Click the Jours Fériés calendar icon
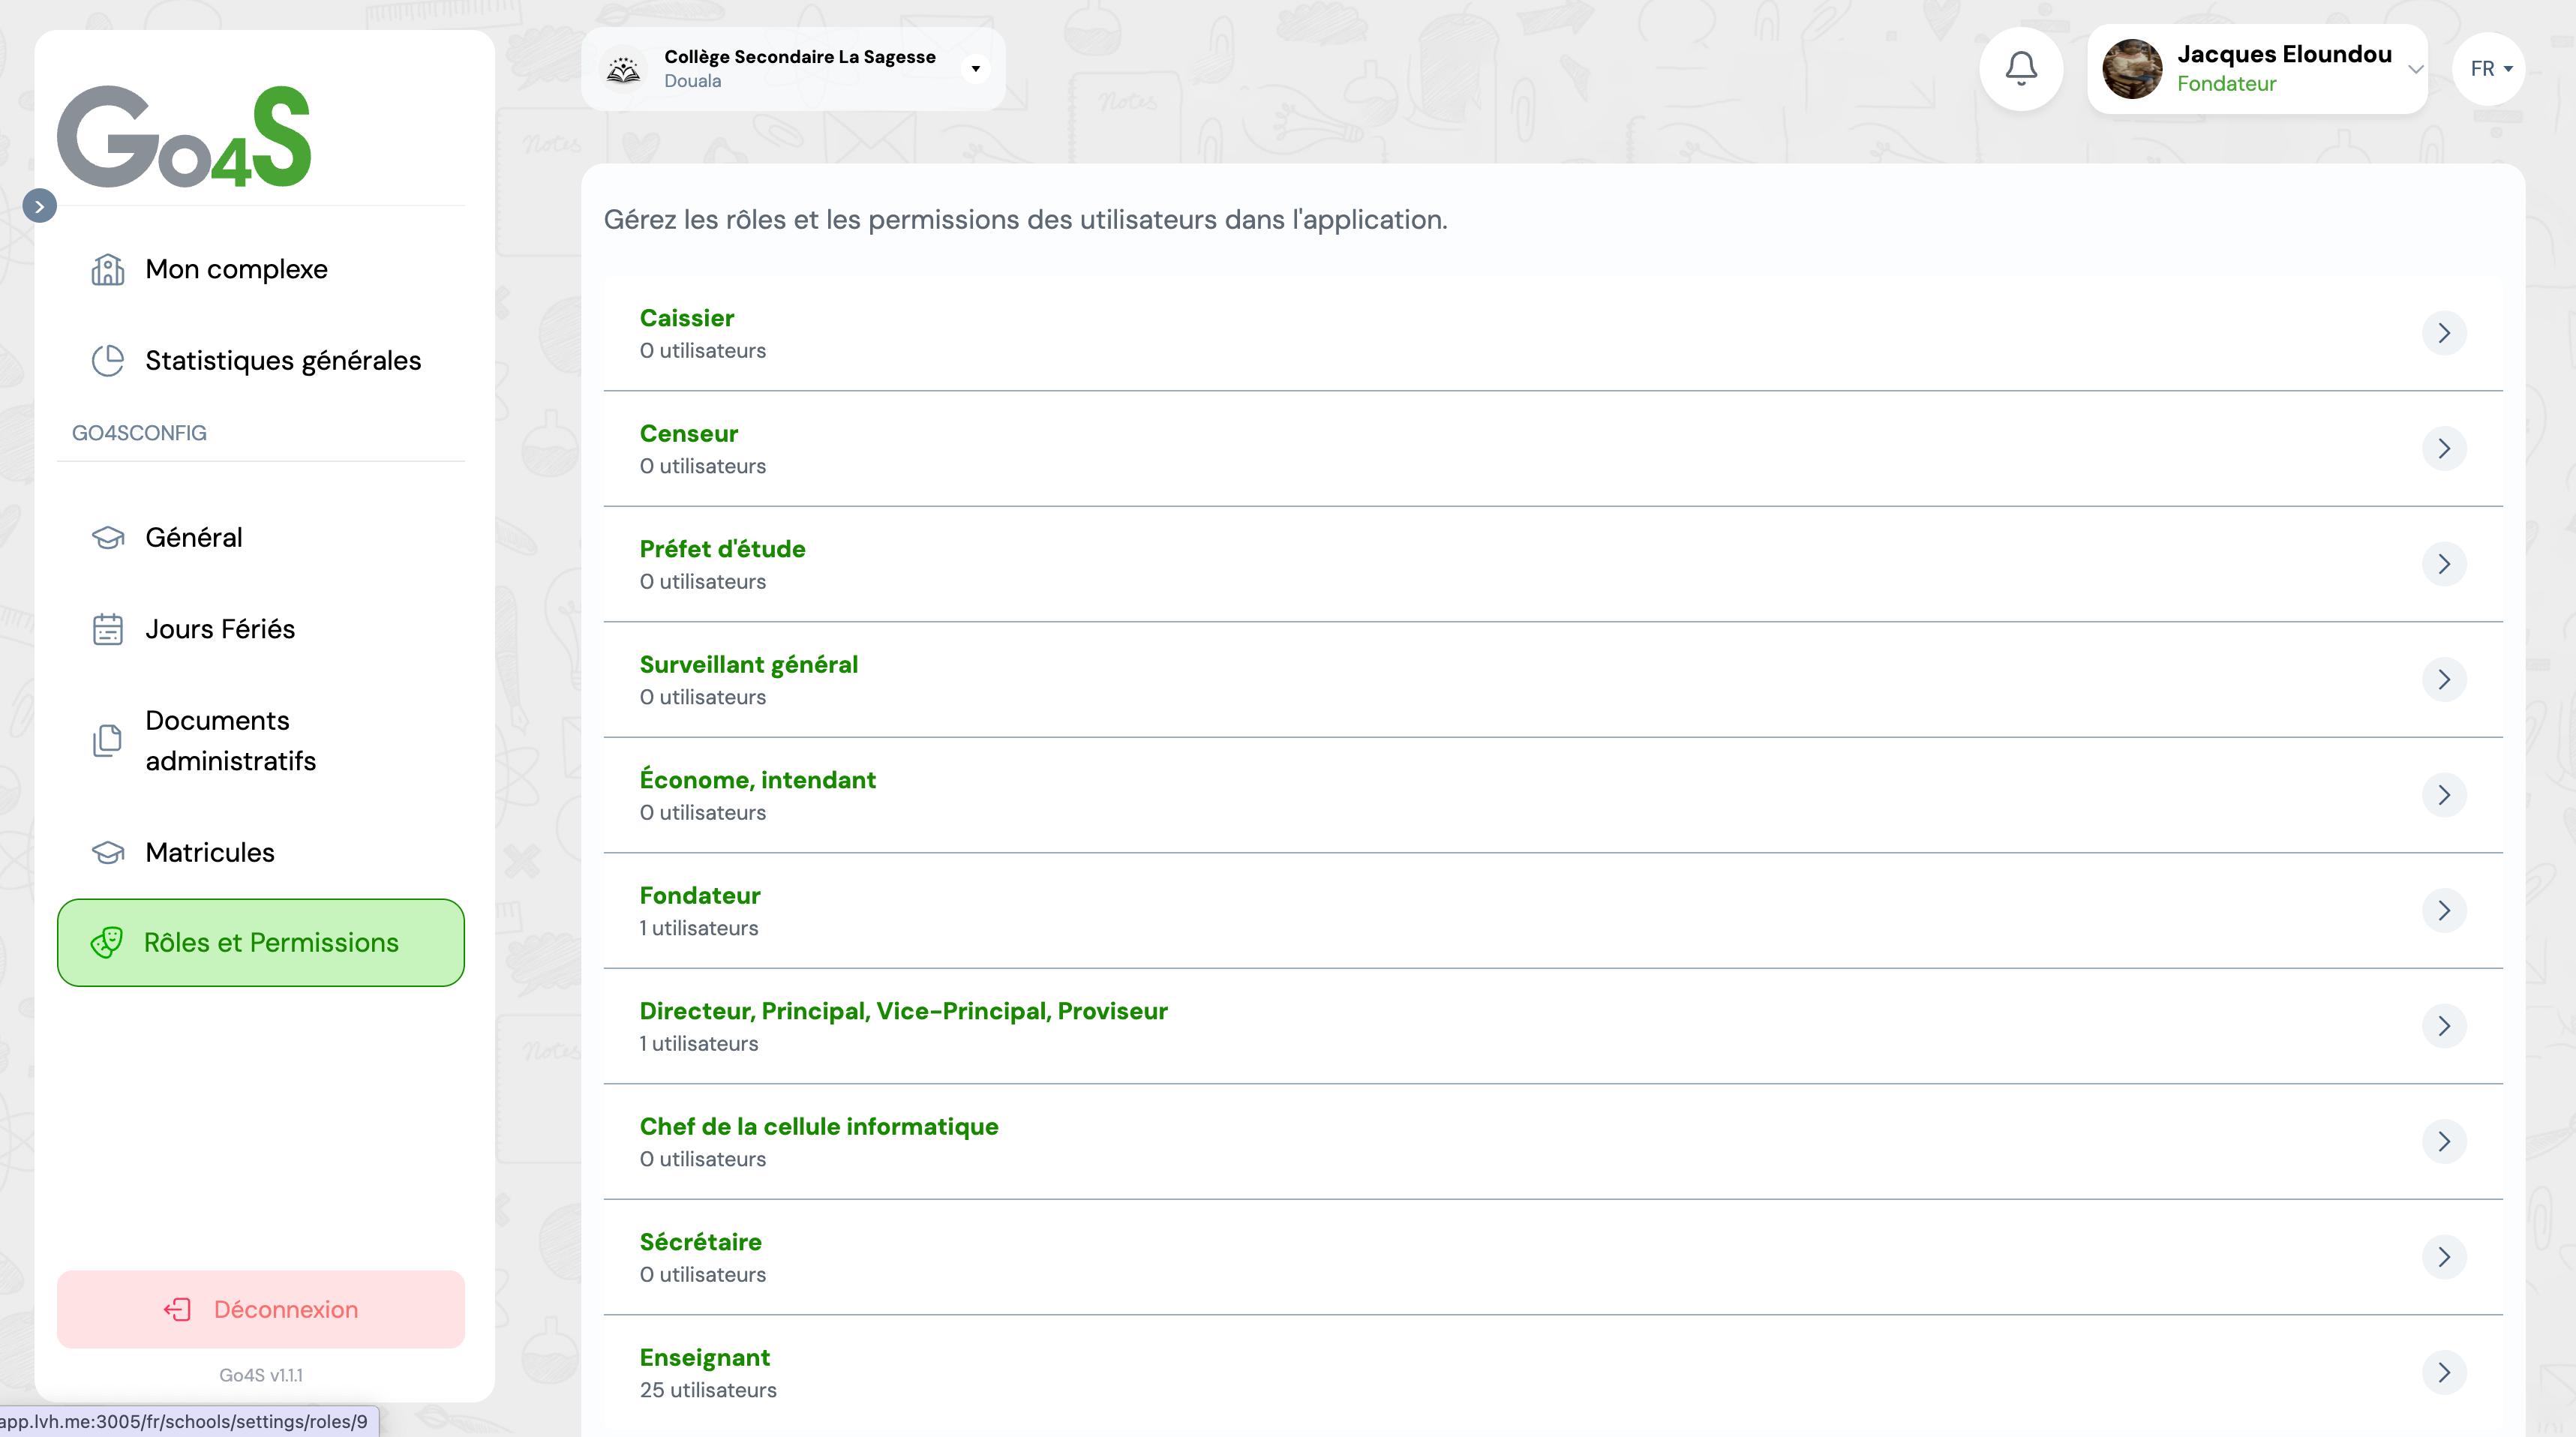The image size is (2576, 1437). 108,629
